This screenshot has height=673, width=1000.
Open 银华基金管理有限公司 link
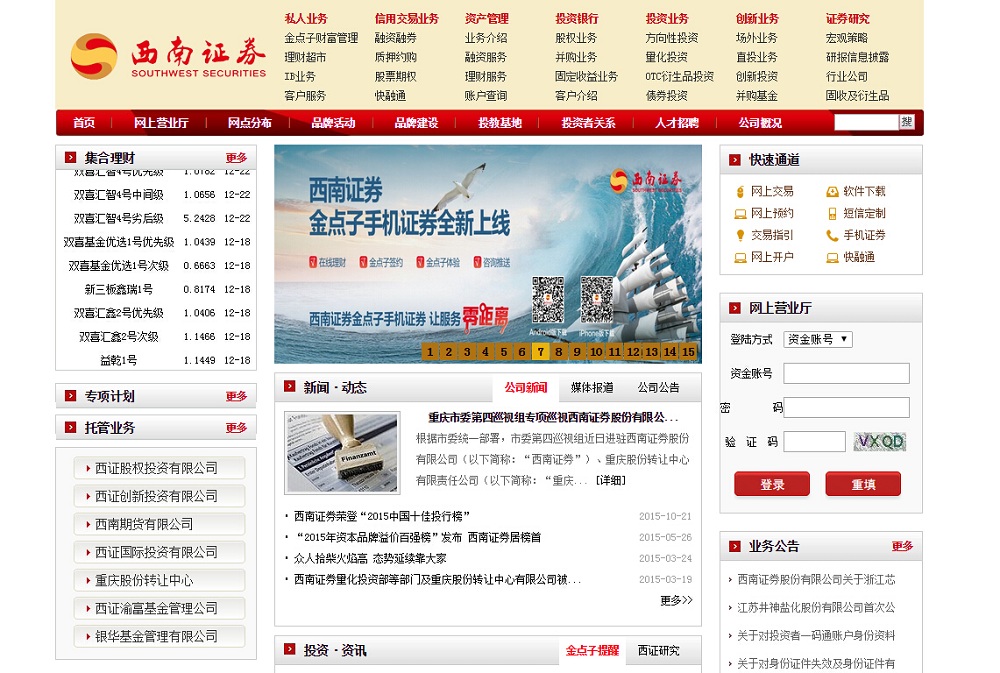point(159,636)
